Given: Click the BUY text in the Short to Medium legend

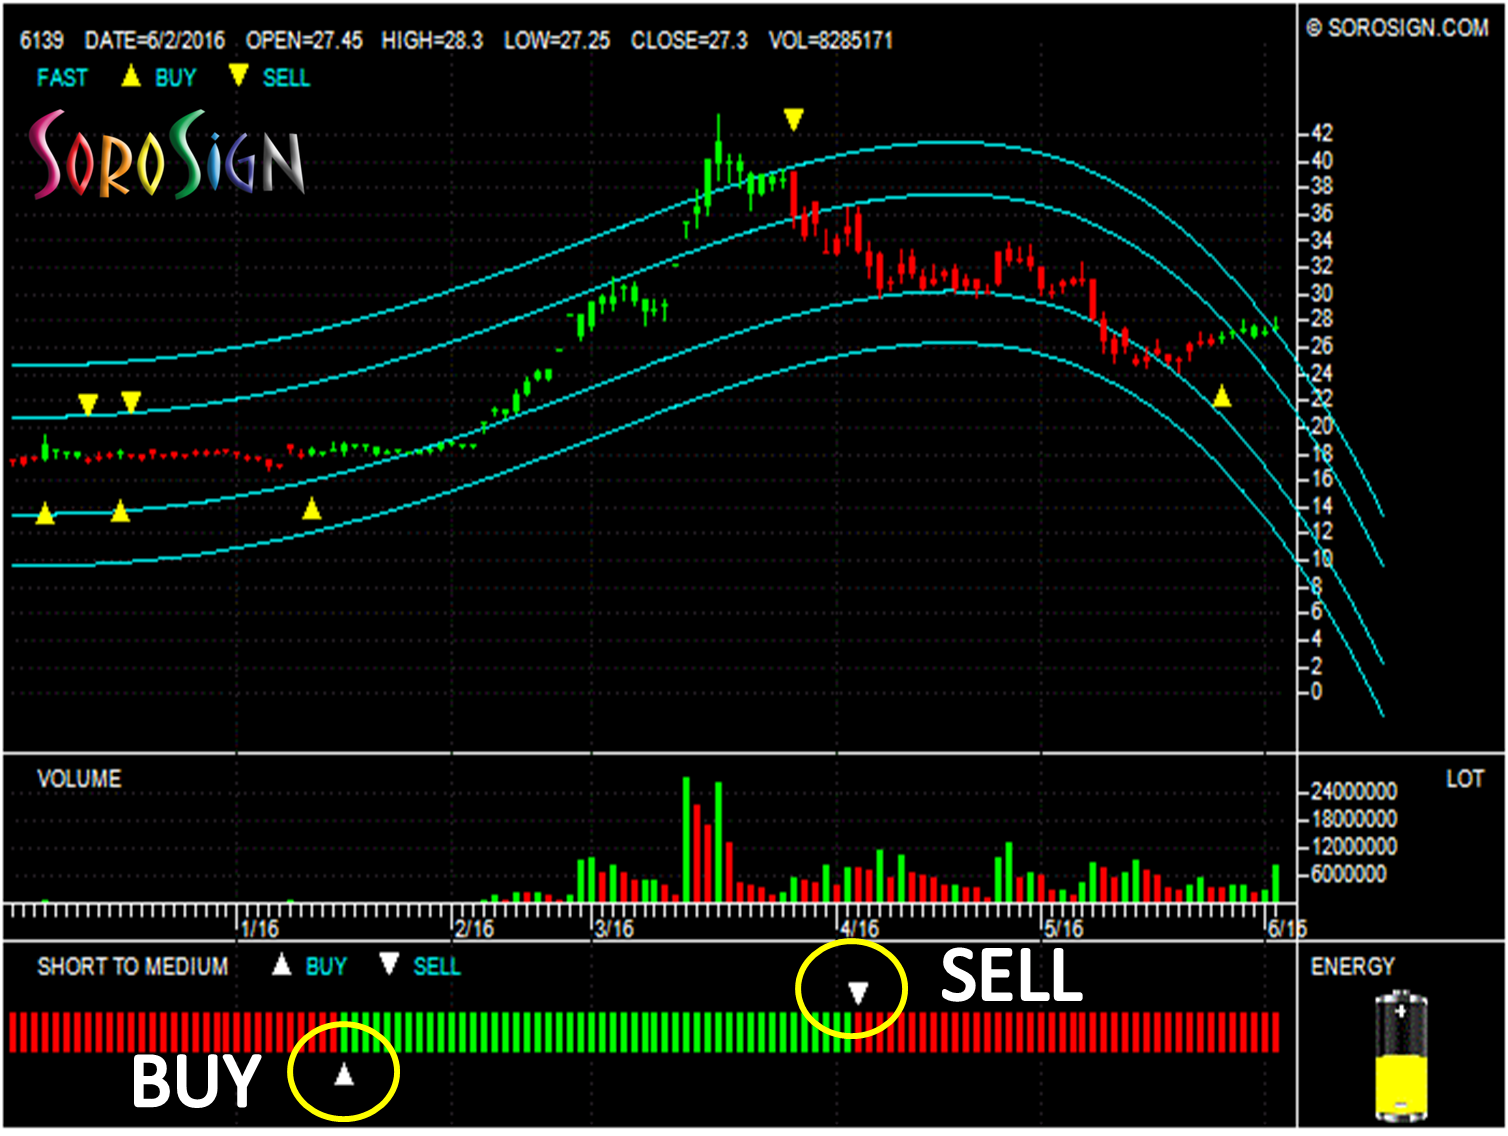Looking at the screenshot, I should [326, 967].
